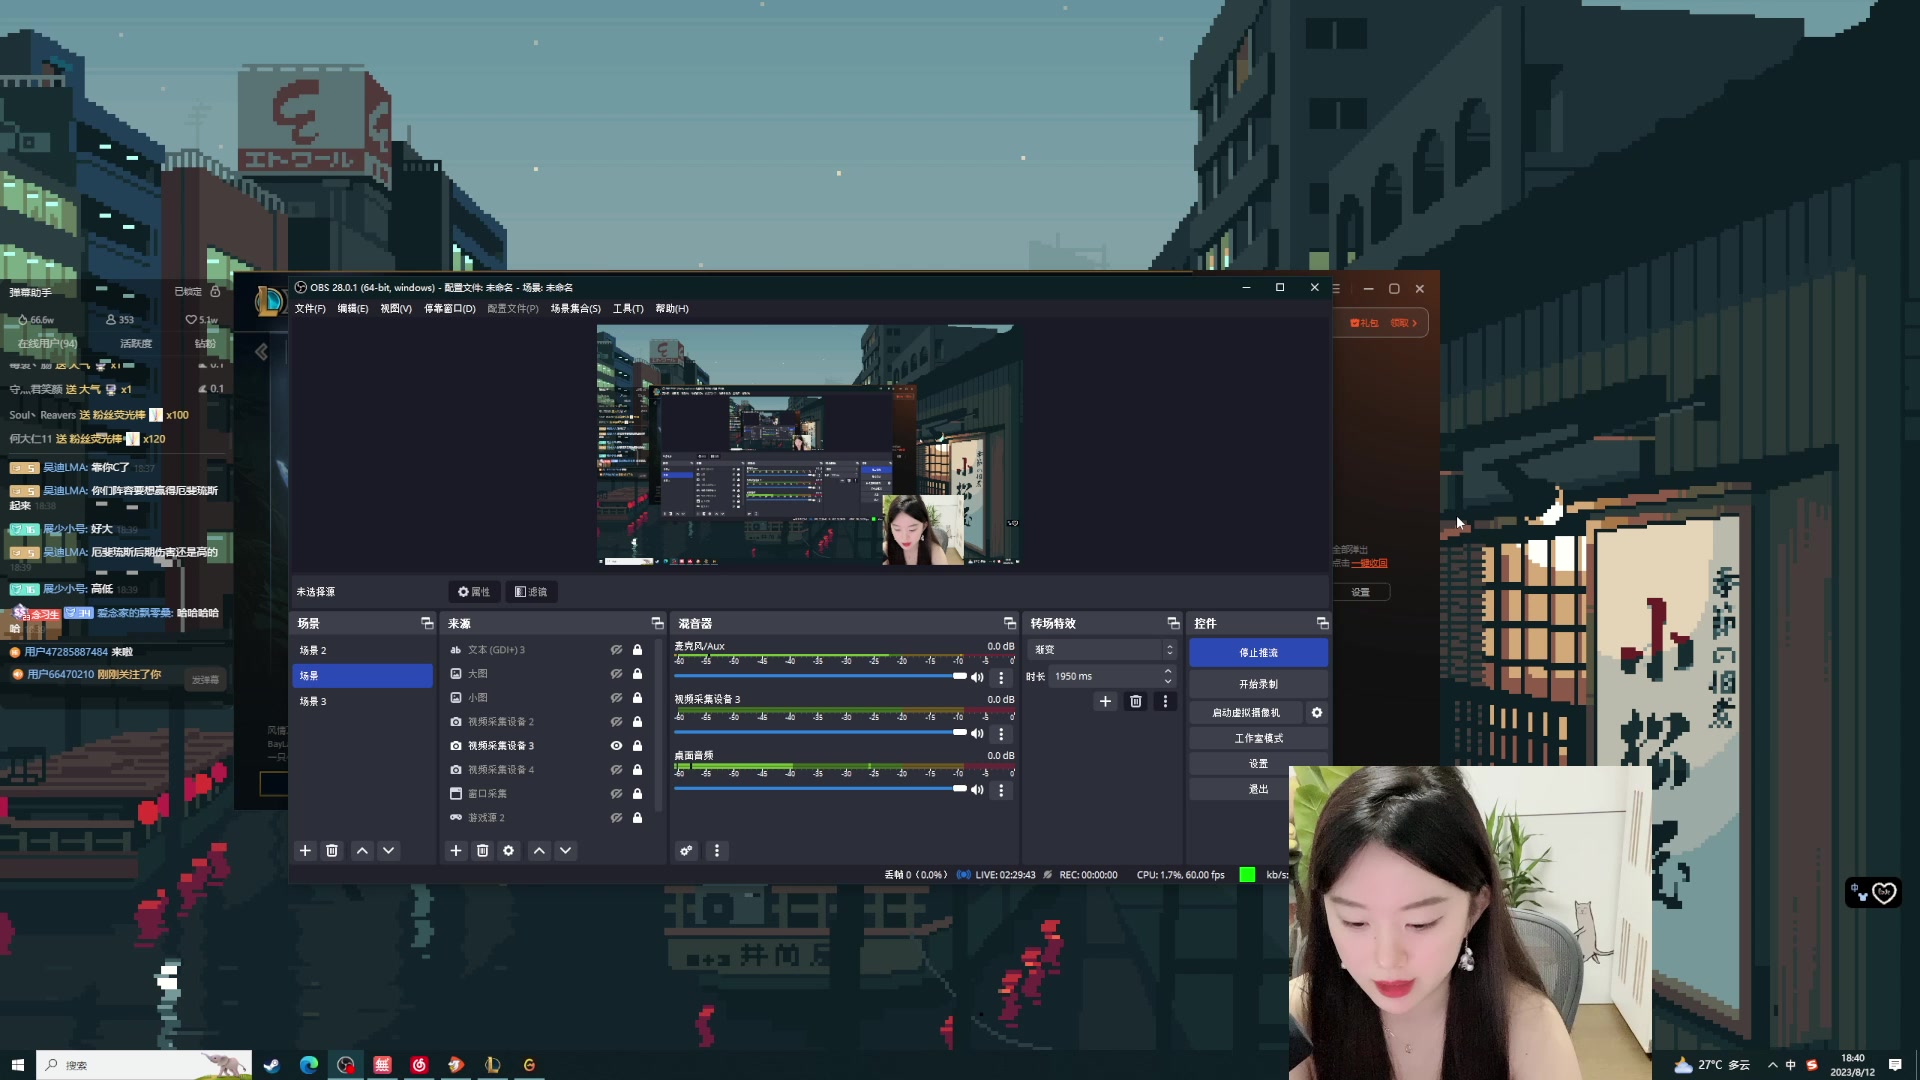Image resolution: width=1920 pixels, height=1080 pixels.
Task: Open virtual camera settings gear icon
Action: pos(1317,712)
